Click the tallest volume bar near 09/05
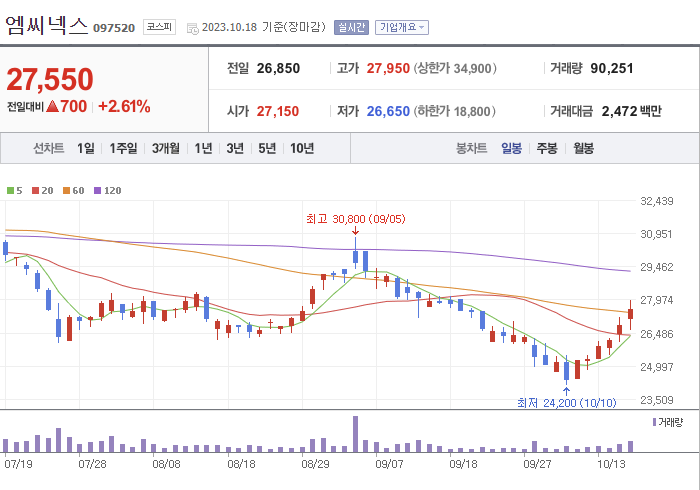Screen dimensions: 700x490 point(355,434)
